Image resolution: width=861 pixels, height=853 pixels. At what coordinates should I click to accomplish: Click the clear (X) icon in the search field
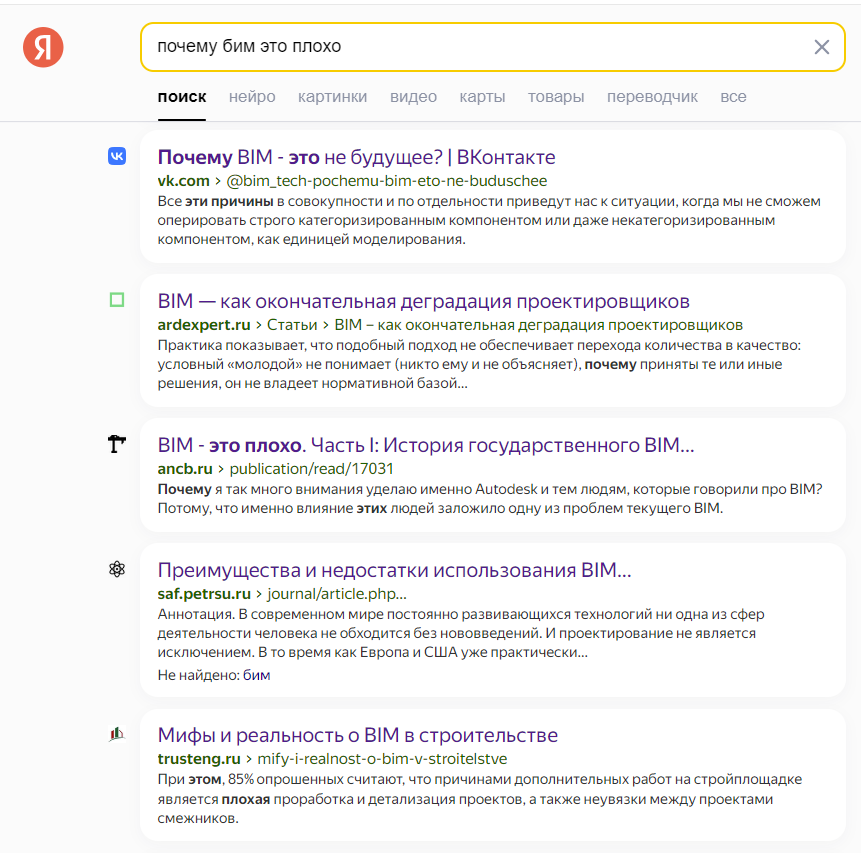pos(821,46)
